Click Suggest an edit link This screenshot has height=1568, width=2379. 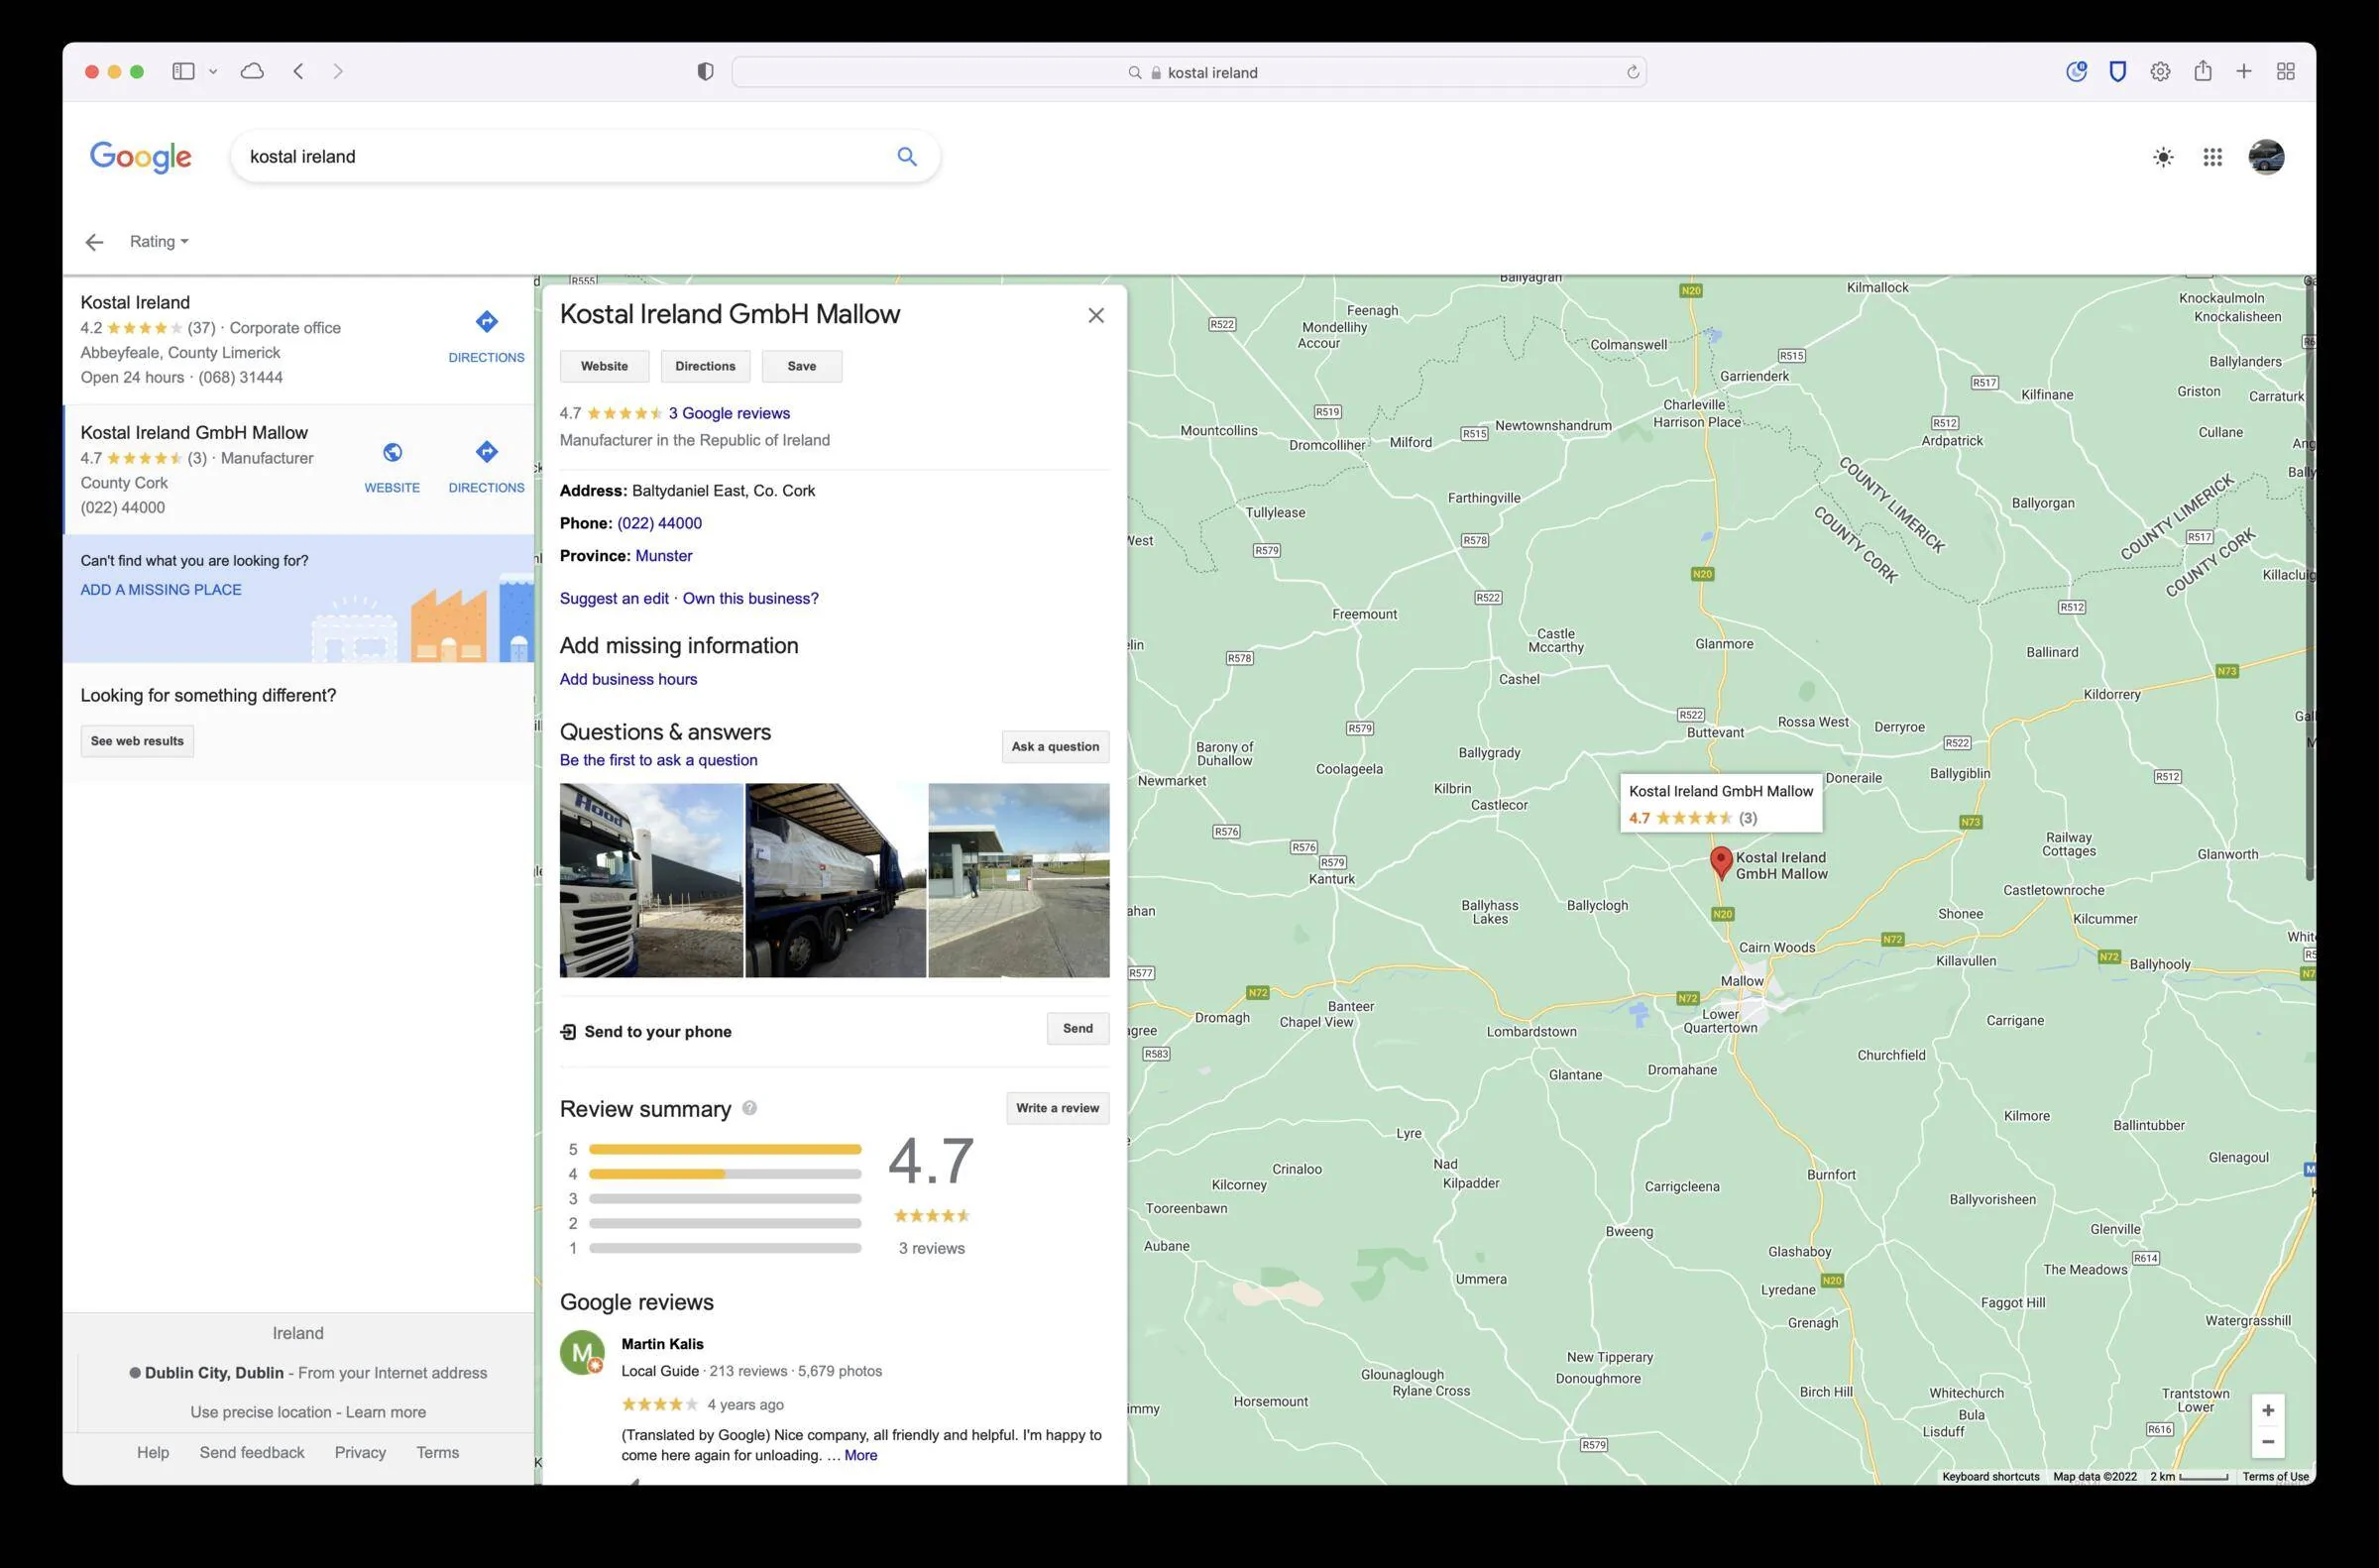(614, 598)
